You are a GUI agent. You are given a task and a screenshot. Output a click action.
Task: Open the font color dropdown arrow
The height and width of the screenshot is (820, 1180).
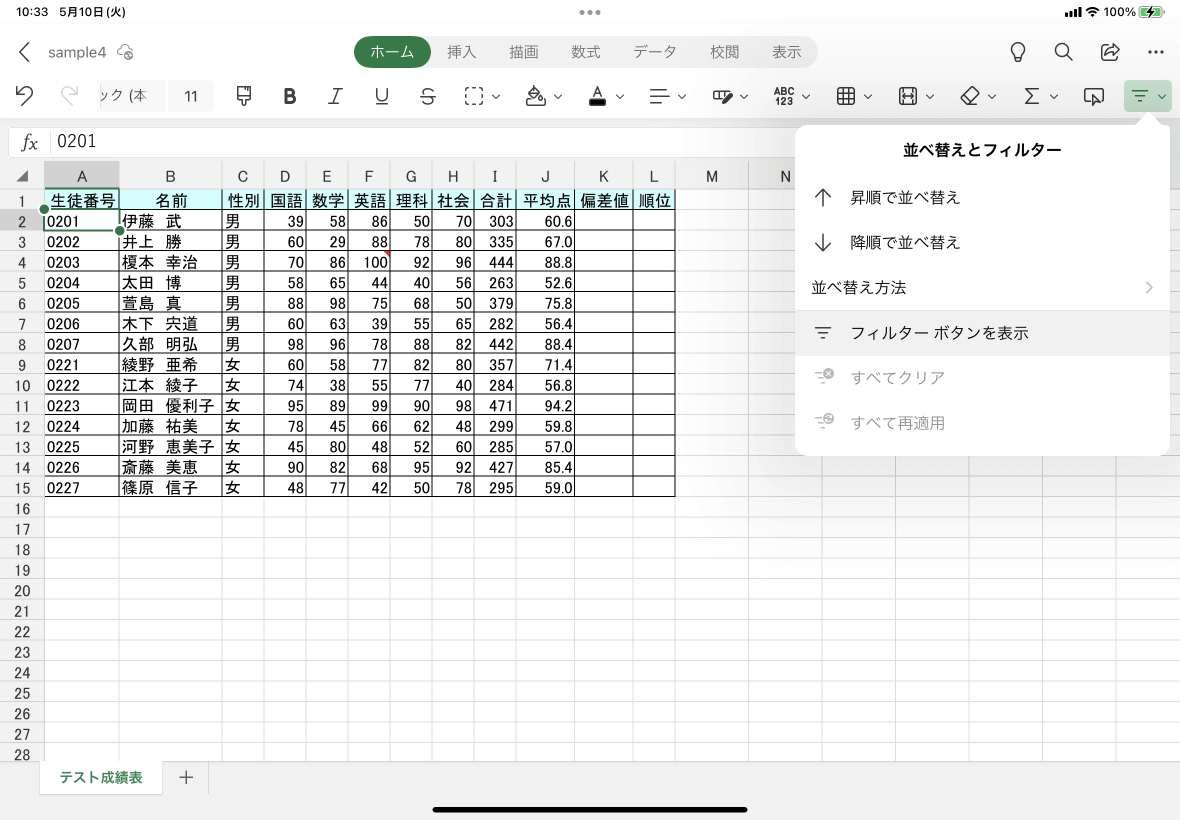620,96
